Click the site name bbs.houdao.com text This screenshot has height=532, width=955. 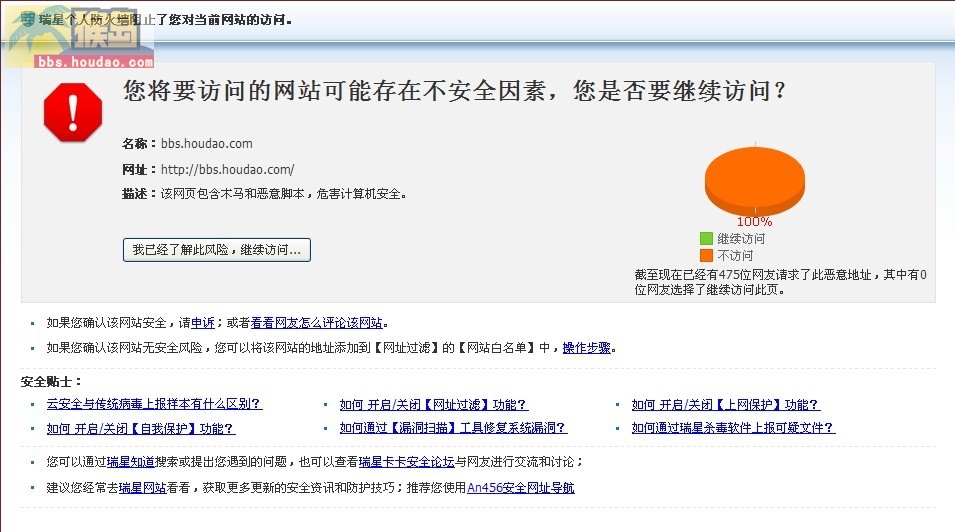(206, 144)
